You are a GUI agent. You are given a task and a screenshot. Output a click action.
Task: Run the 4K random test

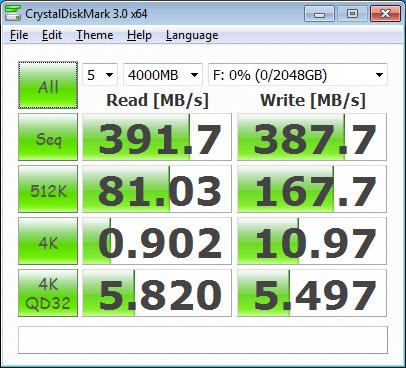click(x=48, y=241)
